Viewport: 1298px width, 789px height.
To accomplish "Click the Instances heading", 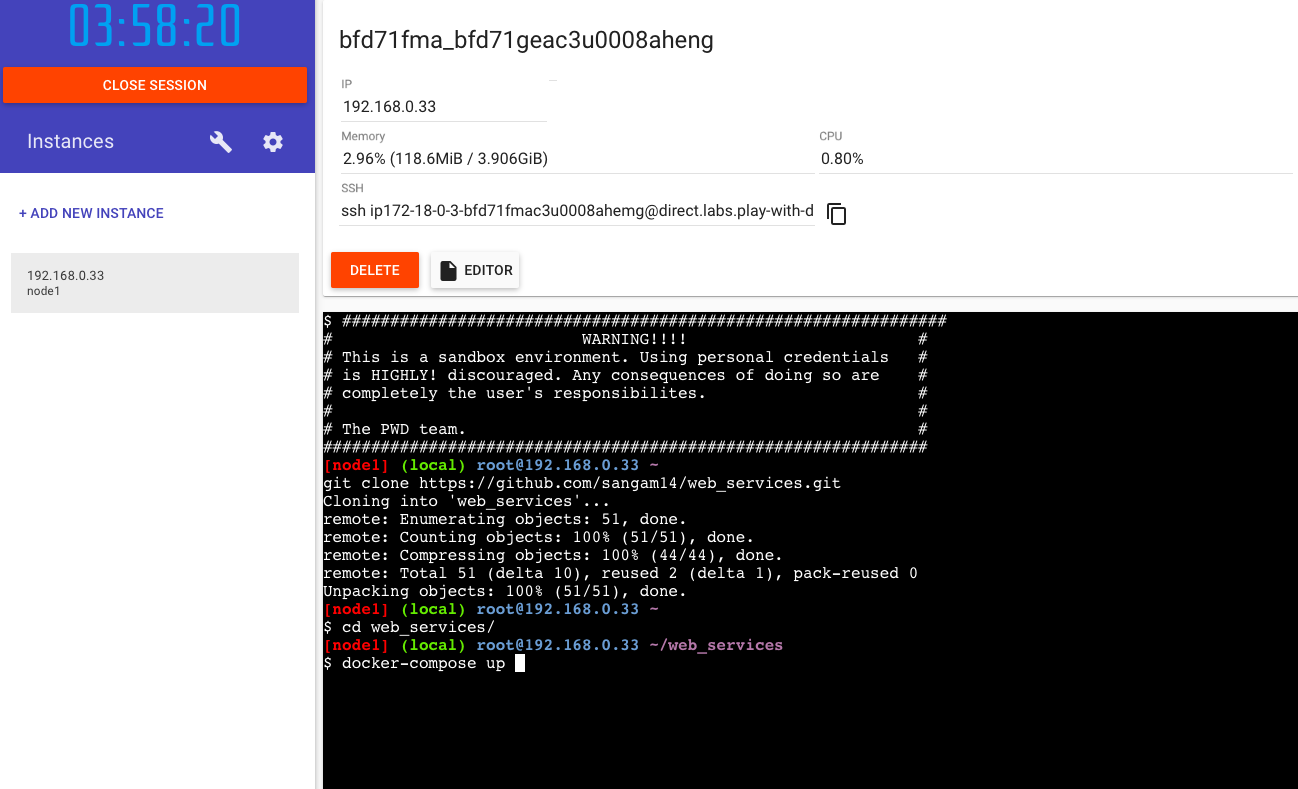I will coord(70,142).
